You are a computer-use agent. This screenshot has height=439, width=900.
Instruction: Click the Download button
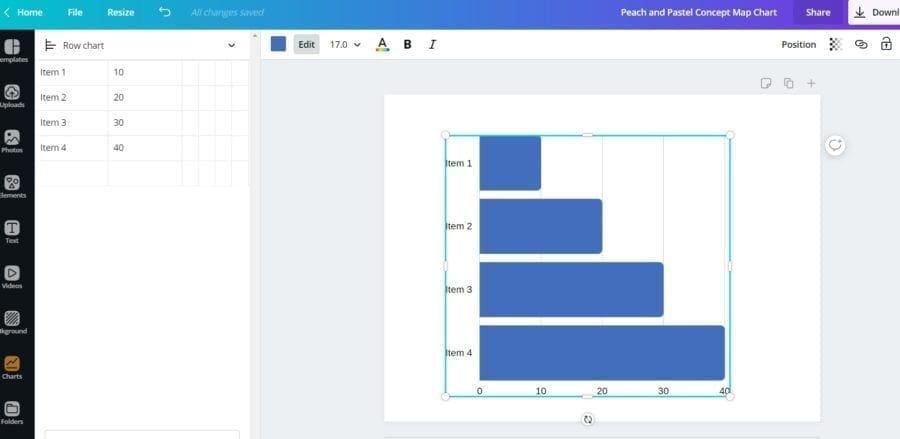[876, 12]
